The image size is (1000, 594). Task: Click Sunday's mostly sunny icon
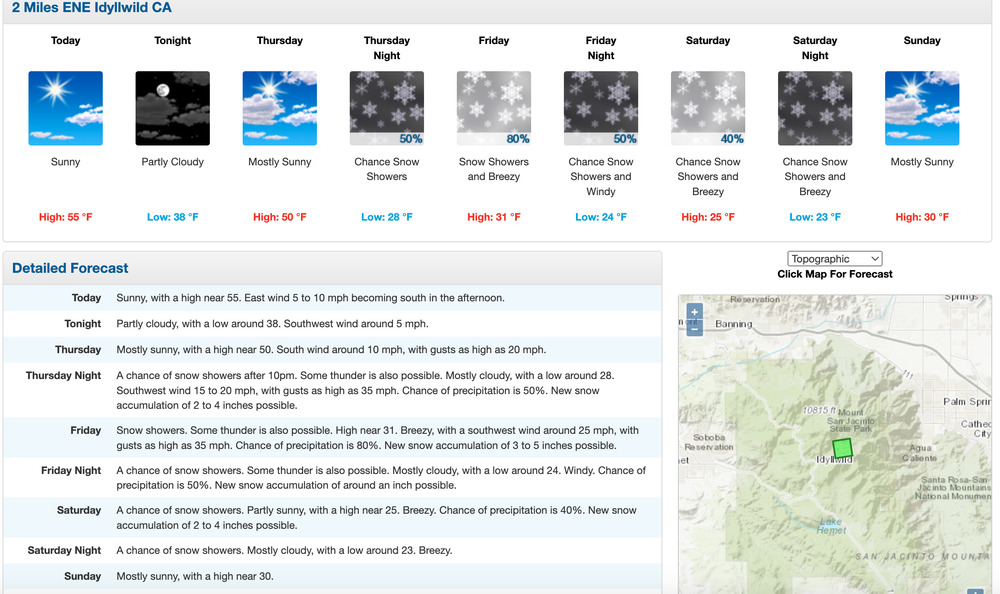(x=922, y=109)
